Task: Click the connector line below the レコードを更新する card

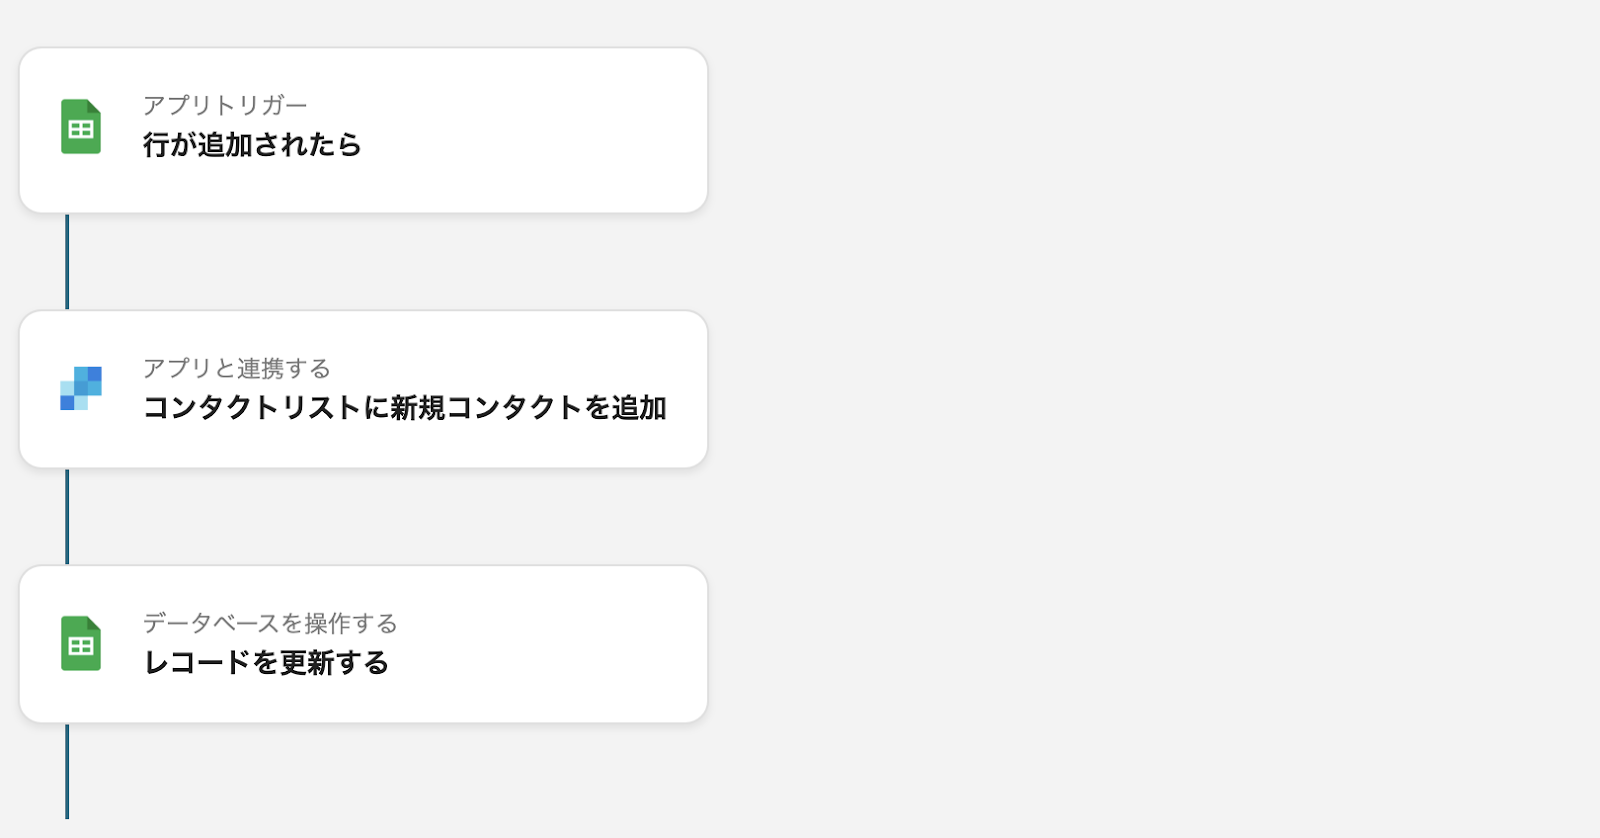Action: [67, 771]
